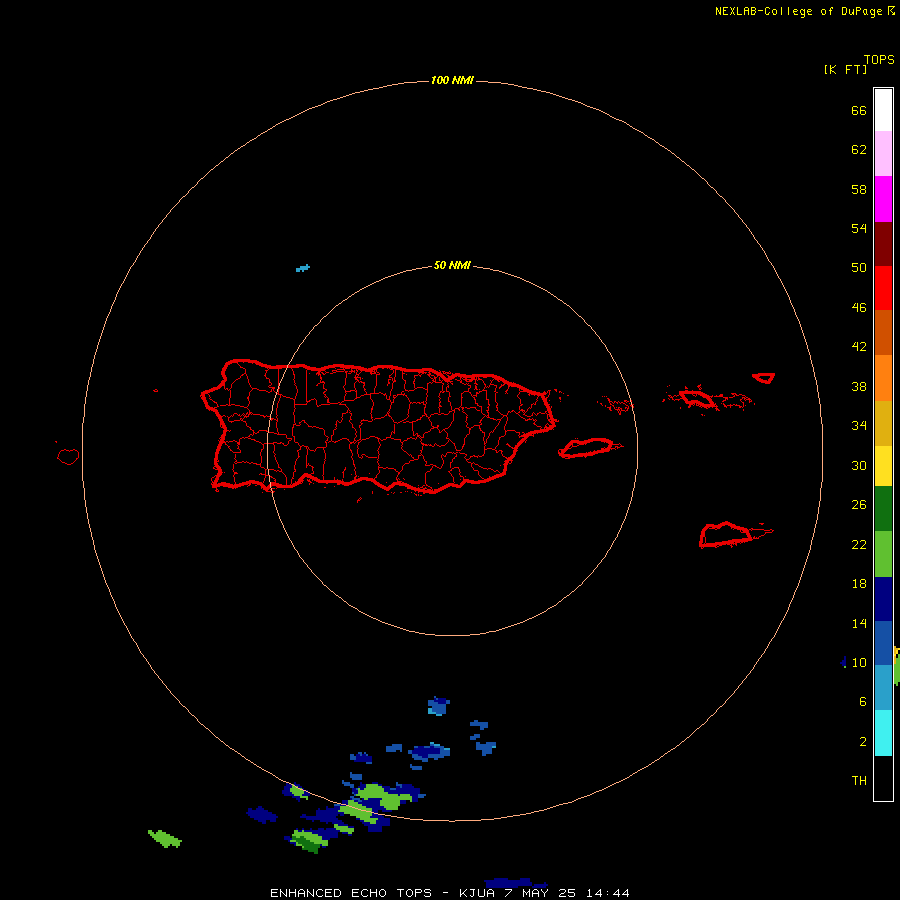900x900 pixels.
Task: Click the dark maroon legend segment
Action: (x=883, y=244)
